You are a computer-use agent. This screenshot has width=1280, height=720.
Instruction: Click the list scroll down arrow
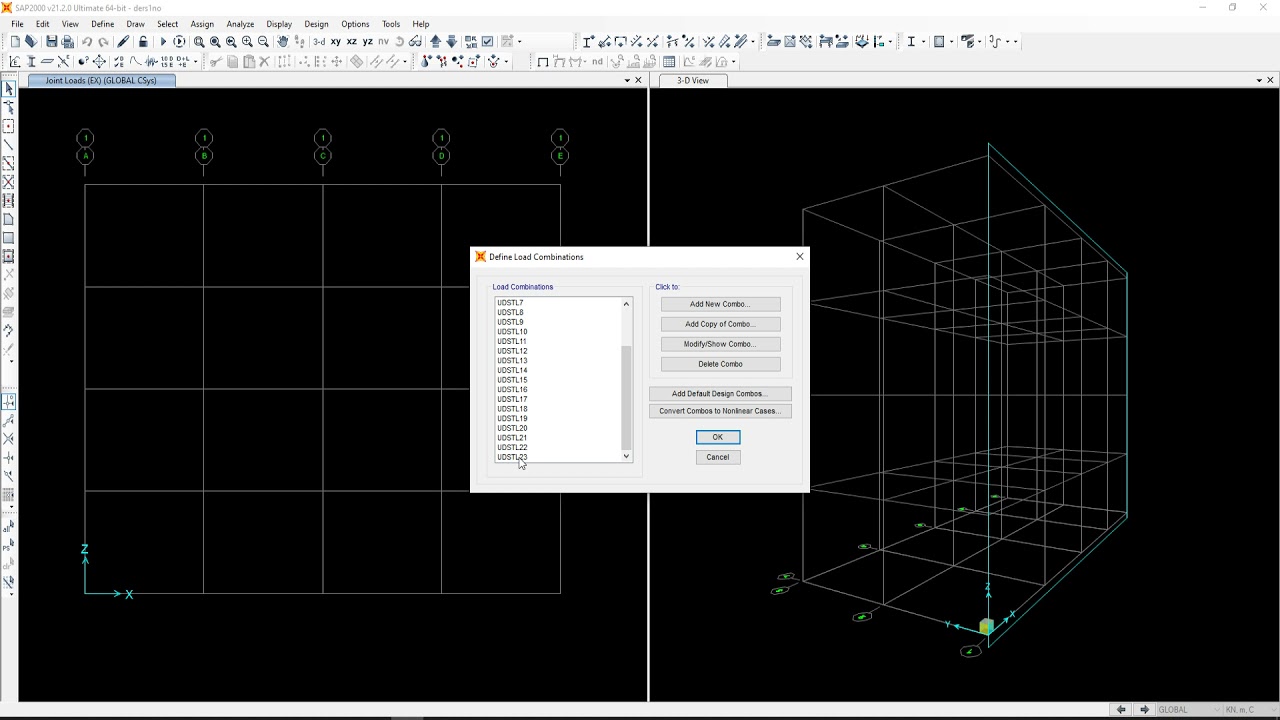click(627, 456)
